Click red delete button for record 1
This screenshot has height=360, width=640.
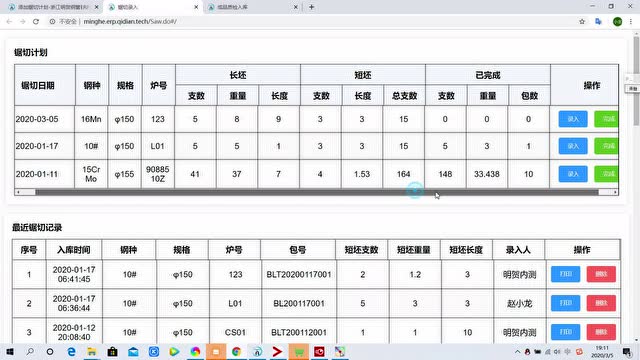tap(601, 274)
